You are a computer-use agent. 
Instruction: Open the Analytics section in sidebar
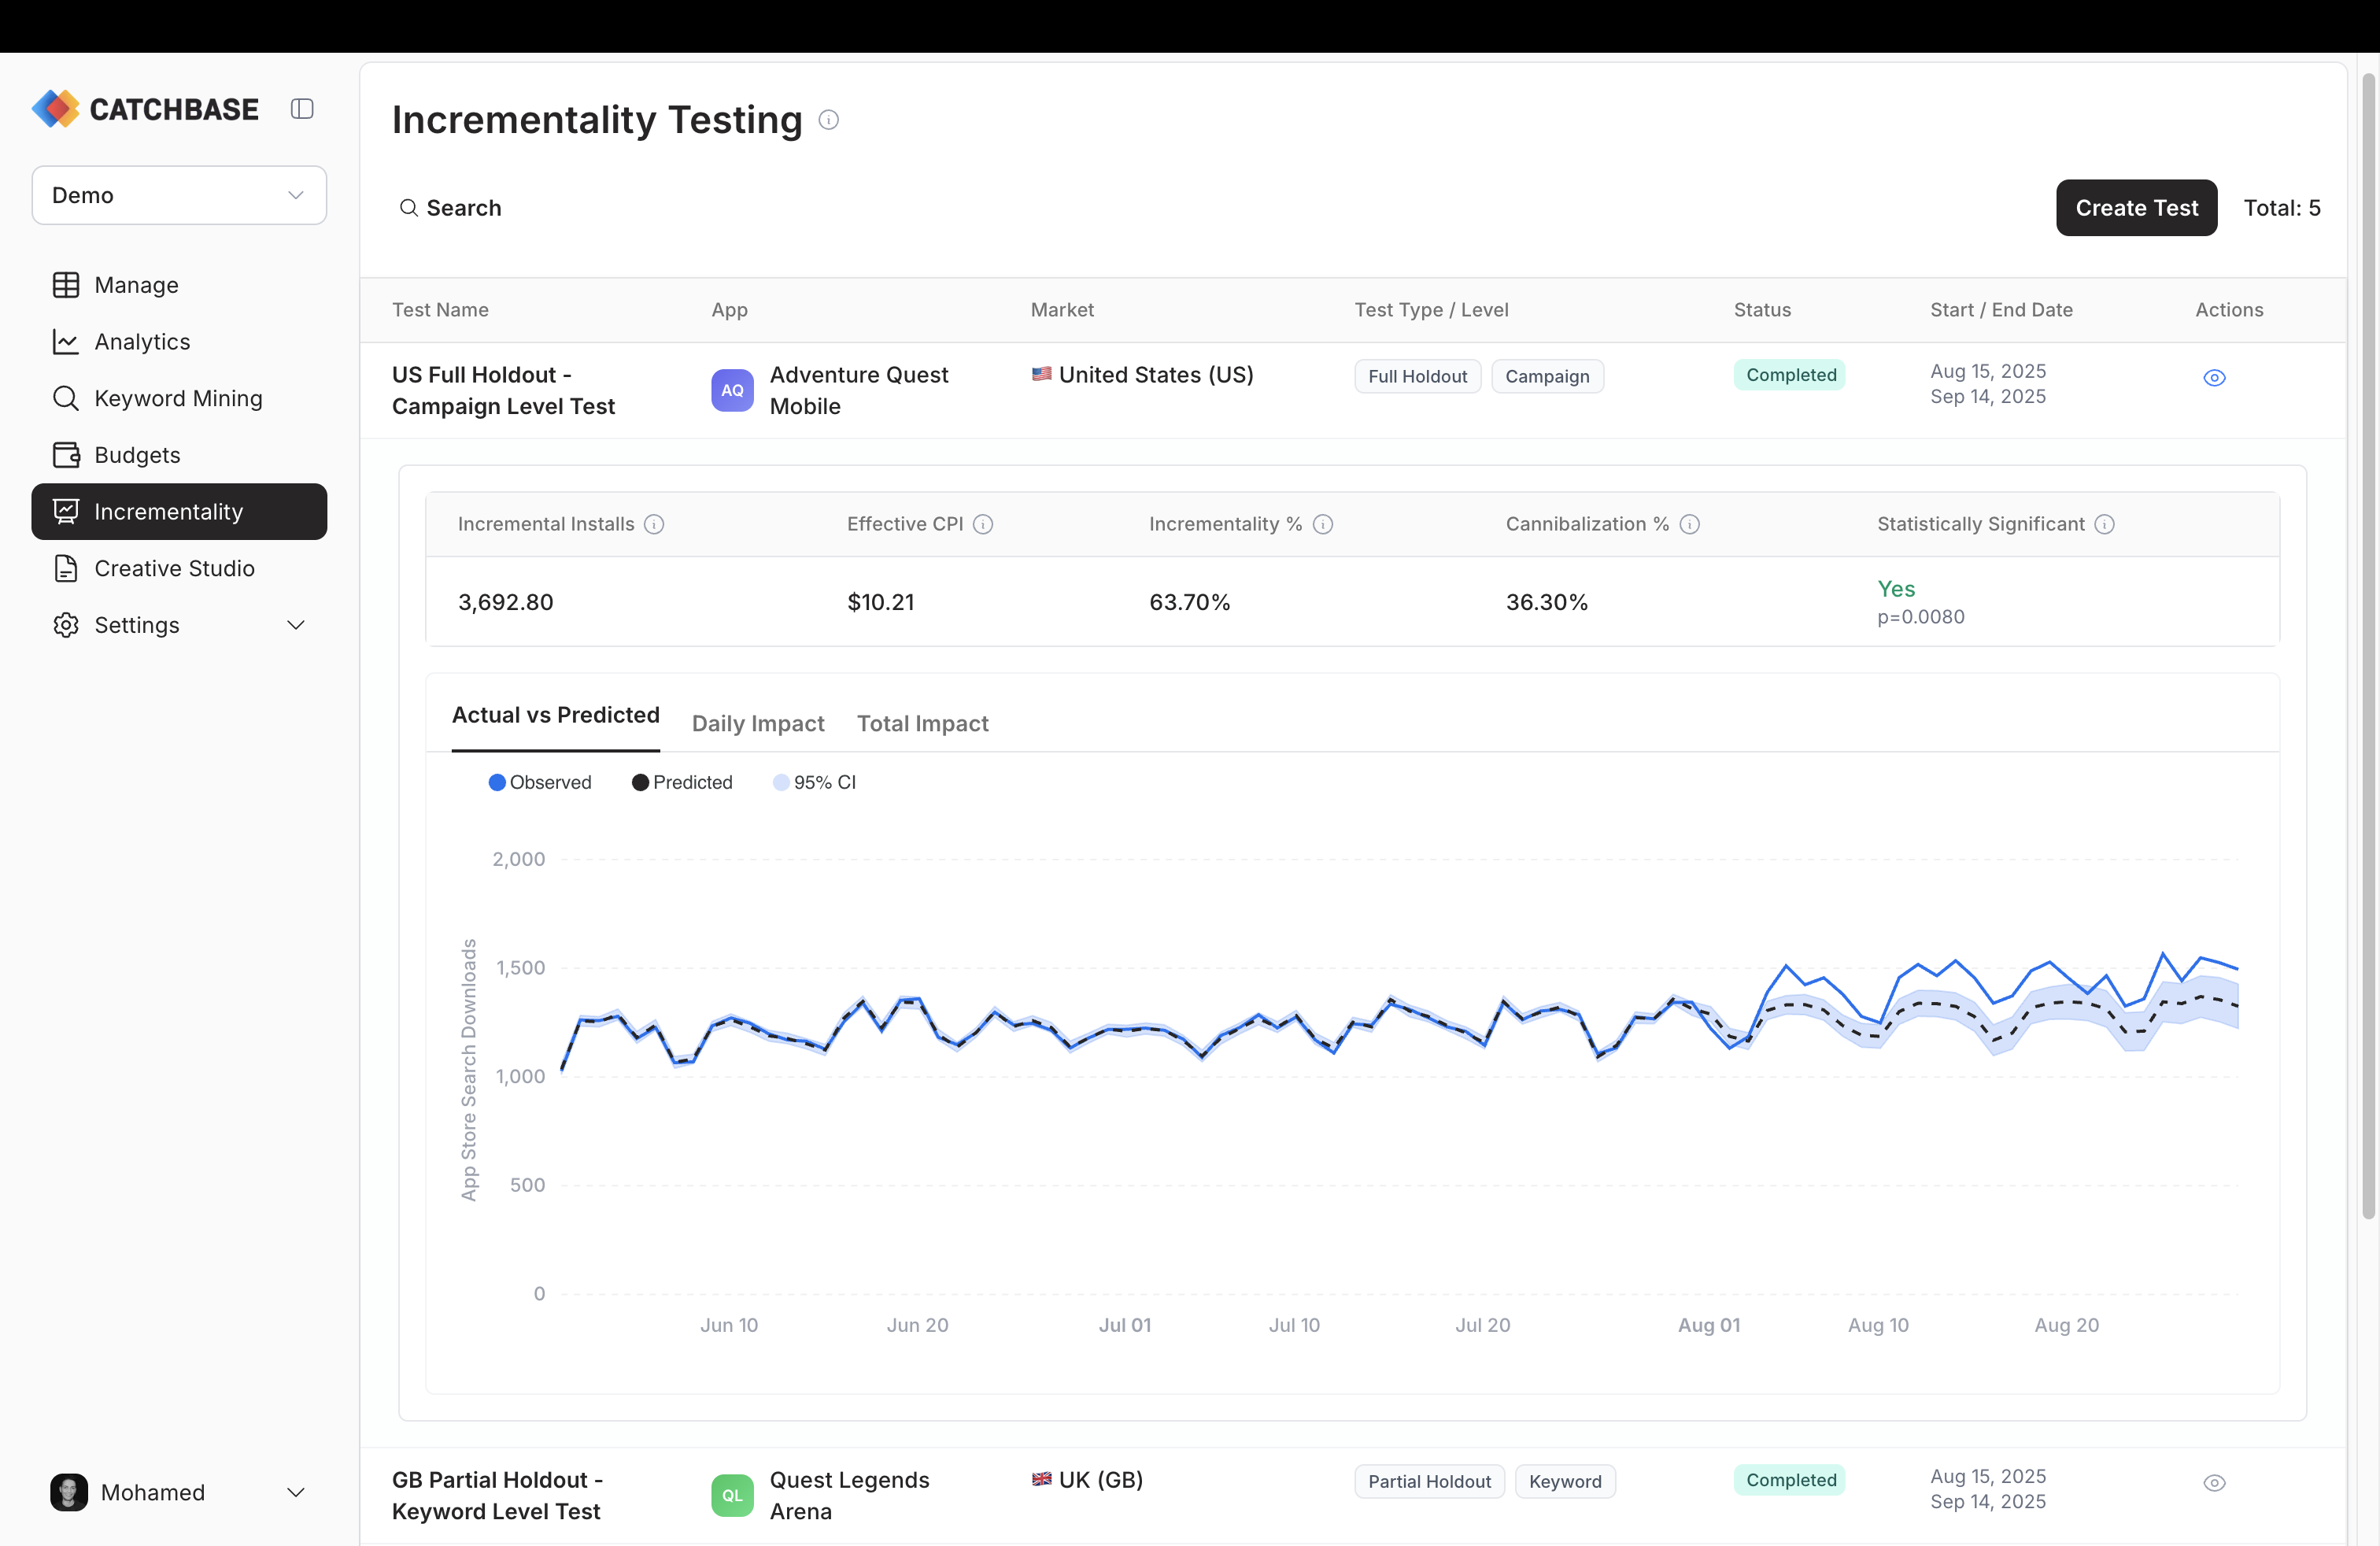tap(142, 341)
